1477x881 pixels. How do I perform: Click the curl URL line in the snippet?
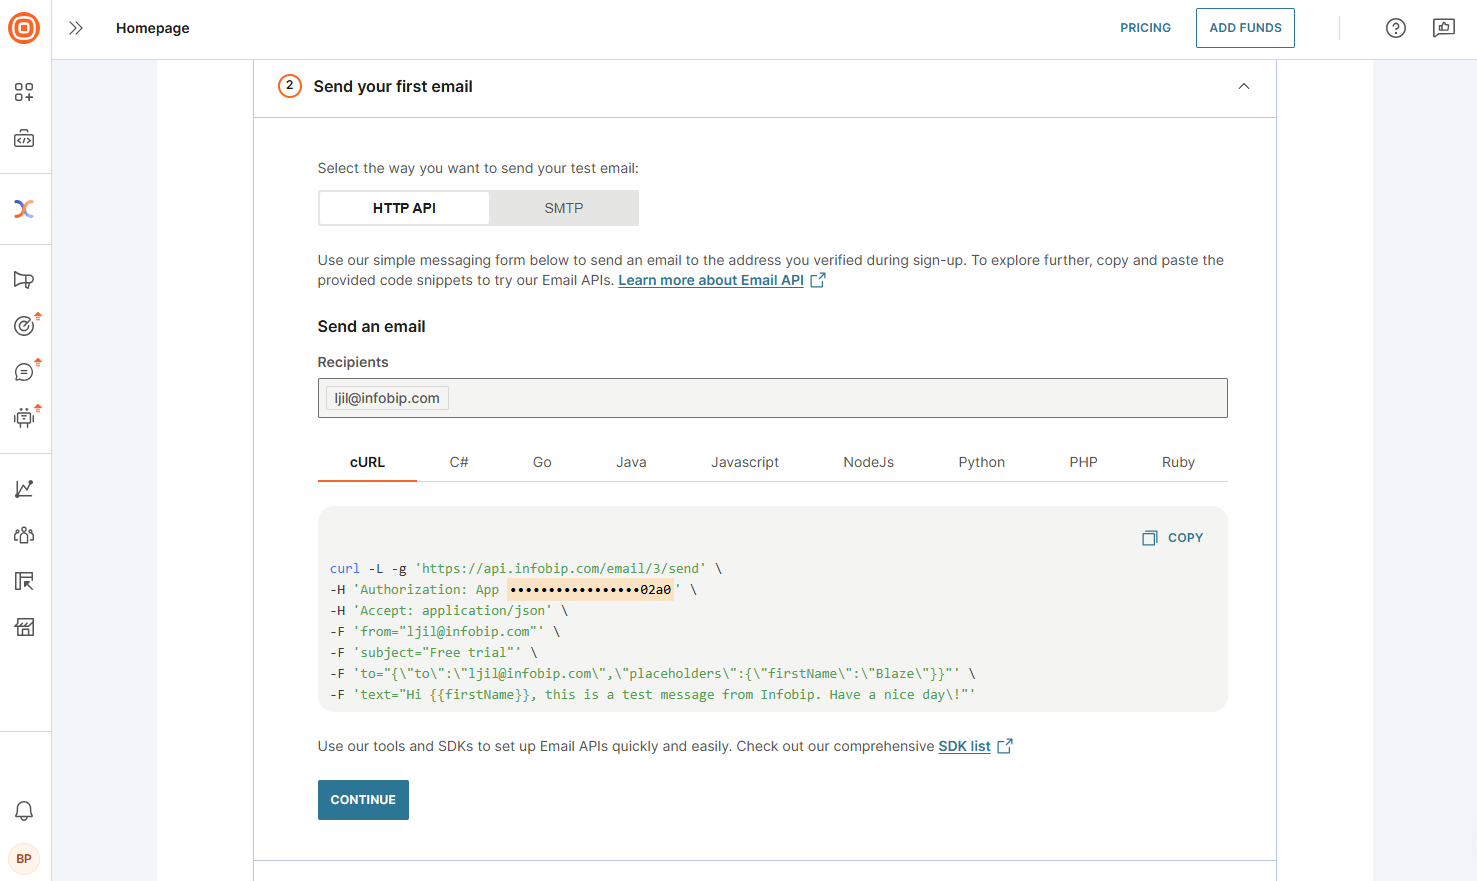[526, 569]
